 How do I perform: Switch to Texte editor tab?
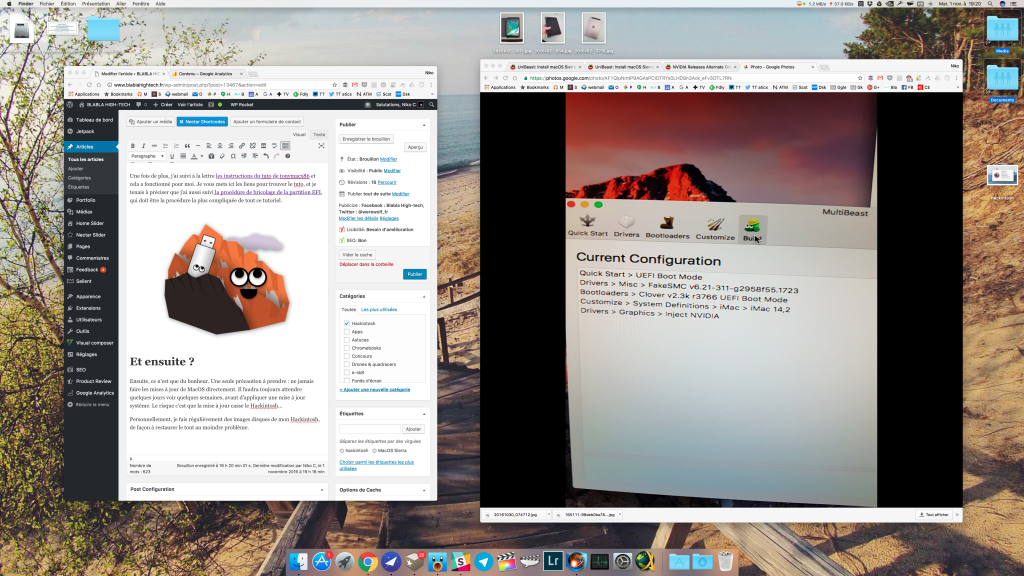point(319,135)
